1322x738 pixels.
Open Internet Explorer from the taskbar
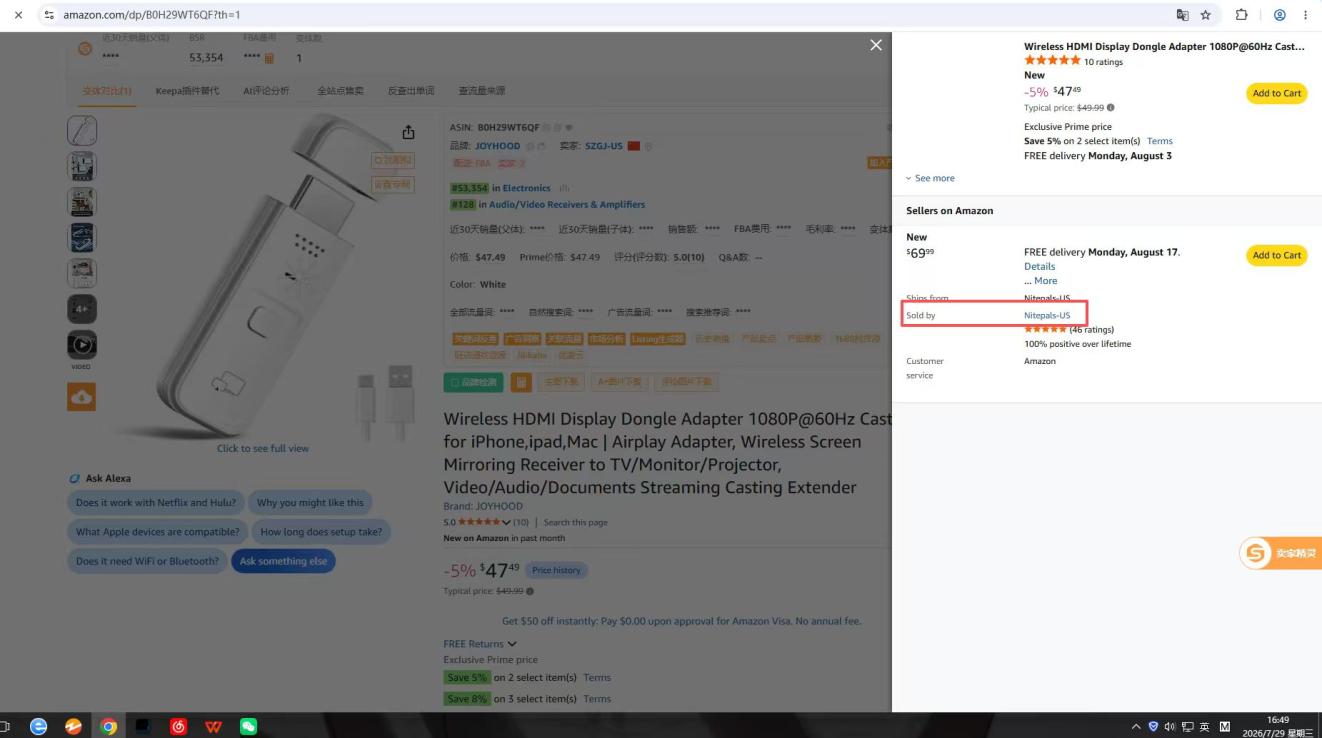click(39, 727)
